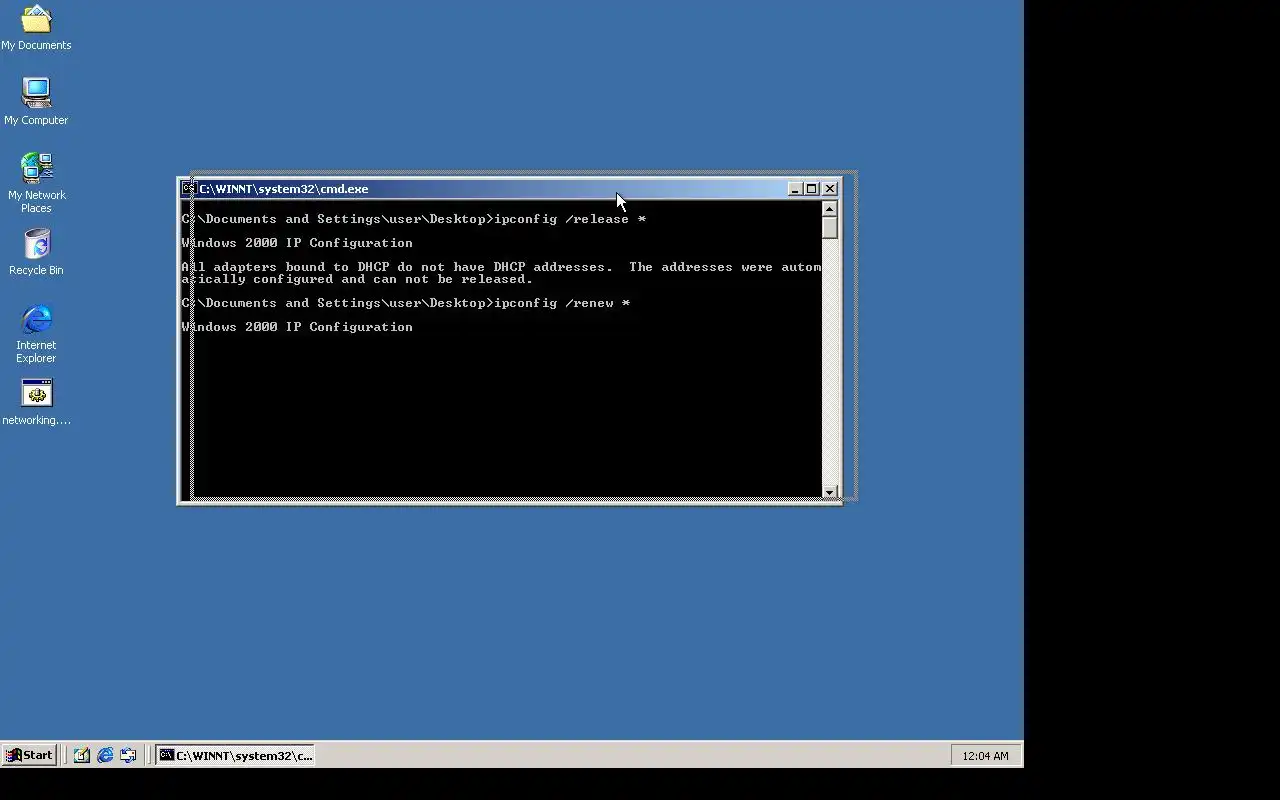The width and height of the screenshot is (1280, 800).
Task: Click the 'ipconfig /release *' command line
Action: (414, 219)
